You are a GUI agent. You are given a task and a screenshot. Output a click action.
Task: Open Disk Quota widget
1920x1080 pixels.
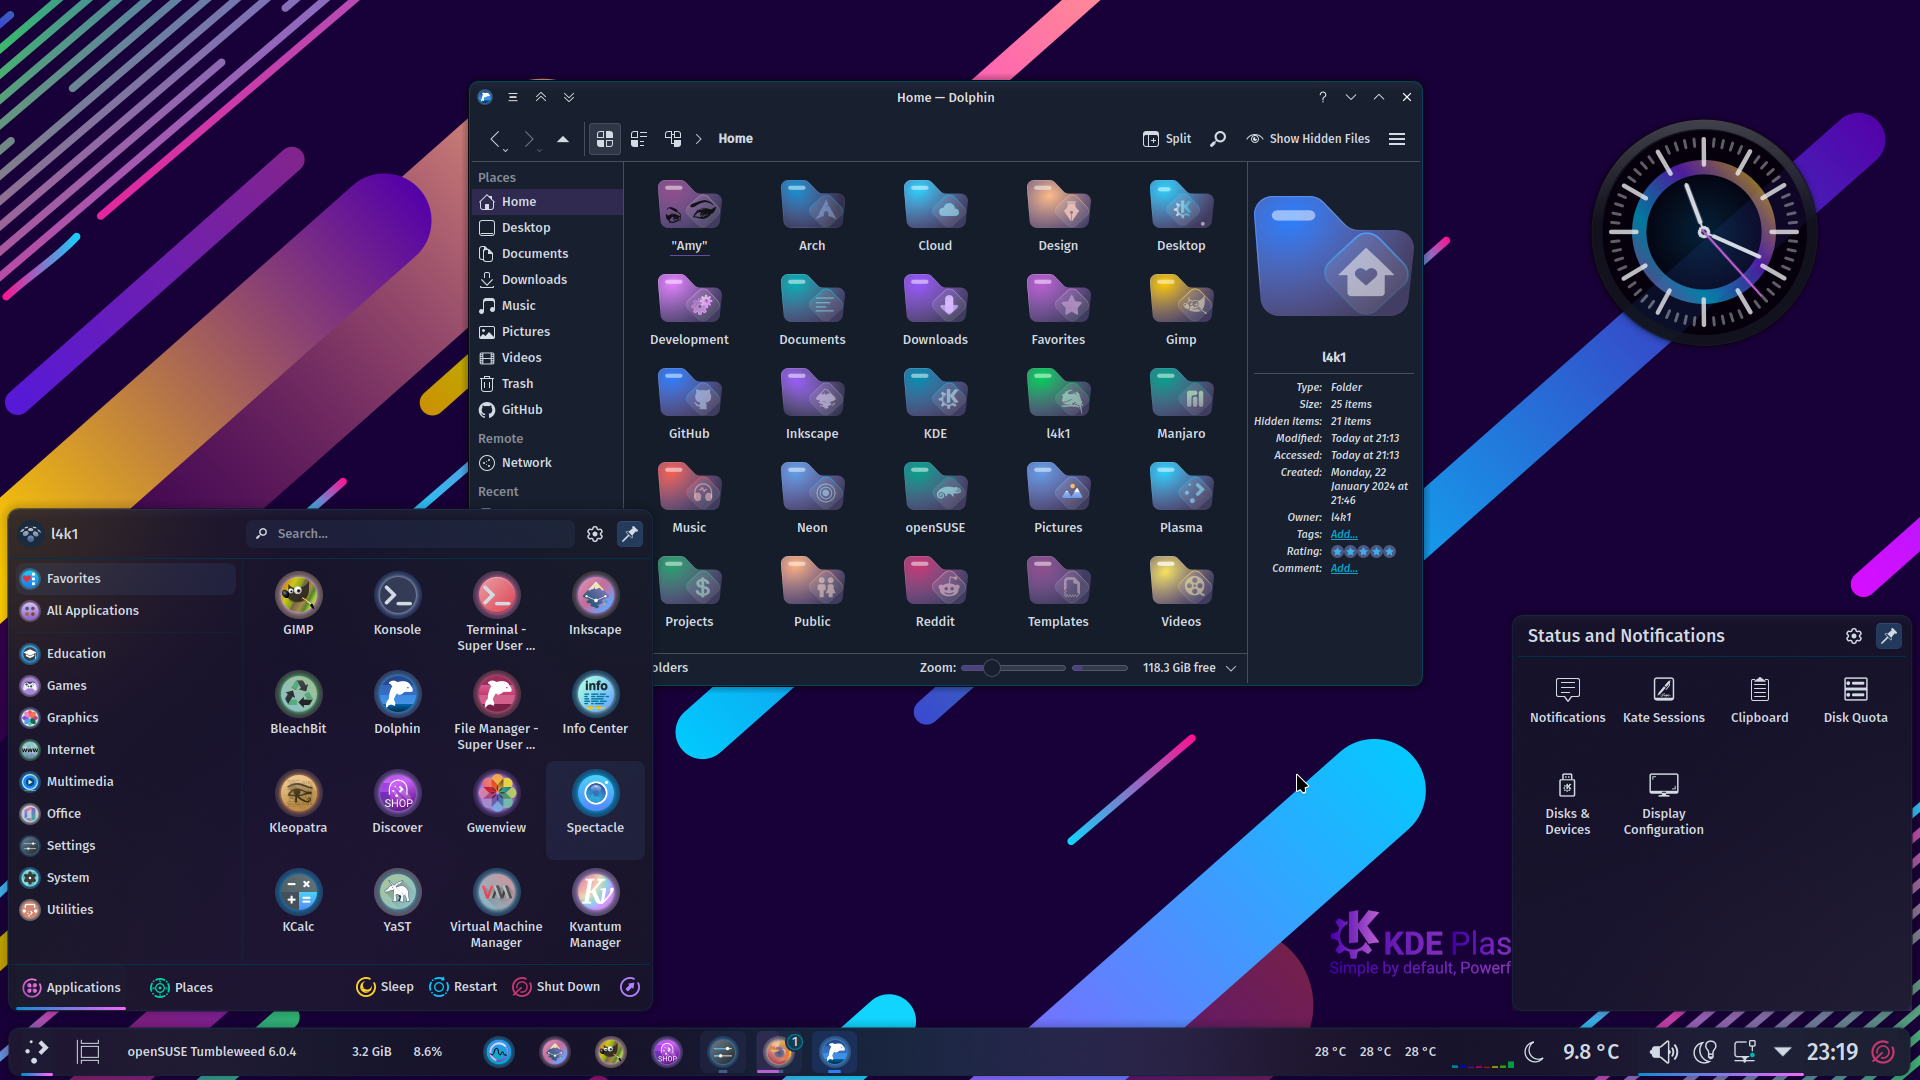tap(1855, 700)
